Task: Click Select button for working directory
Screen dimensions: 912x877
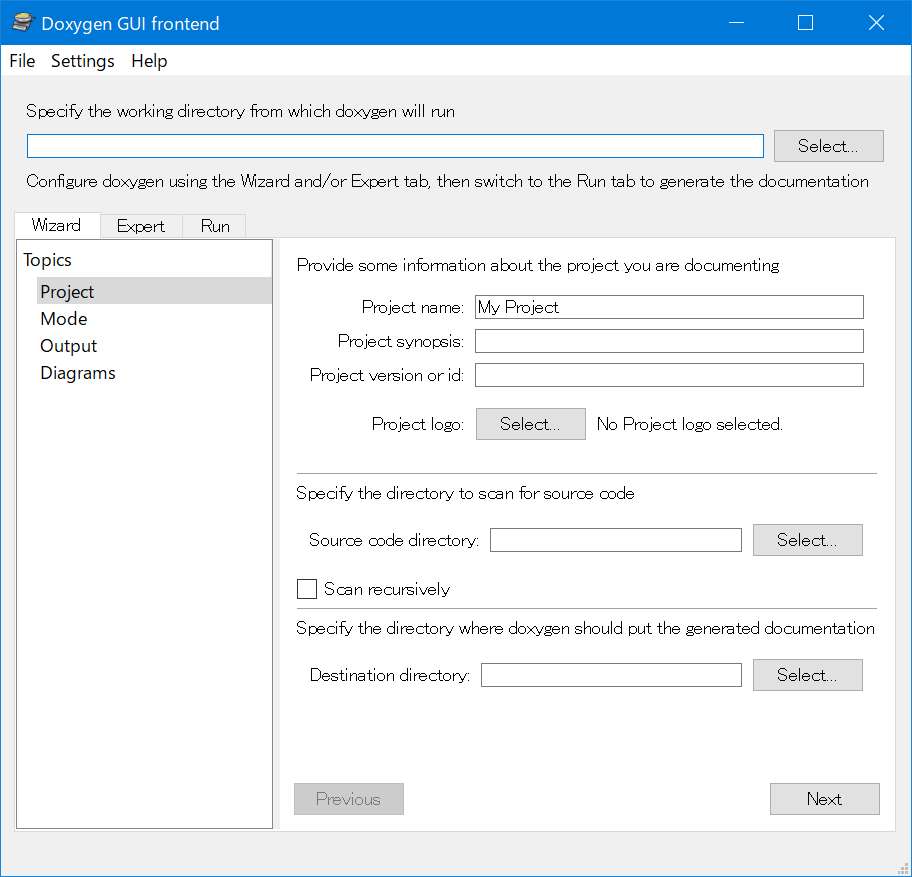Action: coord(828,145)
